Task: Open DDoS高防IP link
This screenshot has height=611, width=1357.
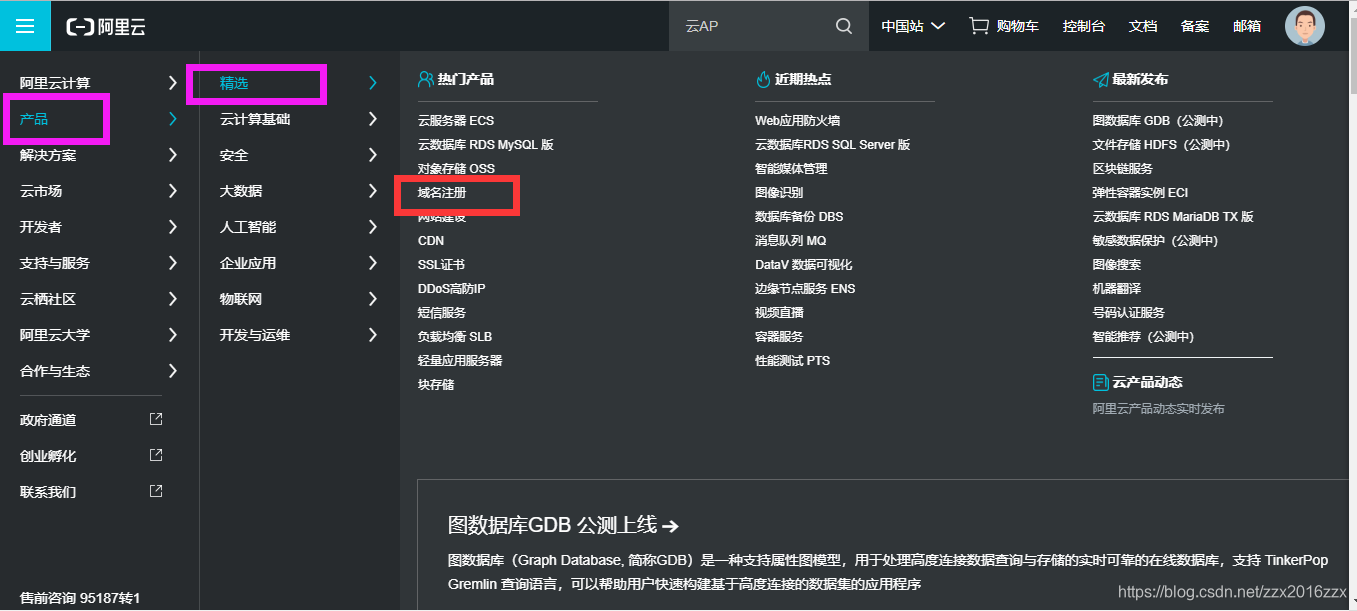Action: (x=451, y=289)
